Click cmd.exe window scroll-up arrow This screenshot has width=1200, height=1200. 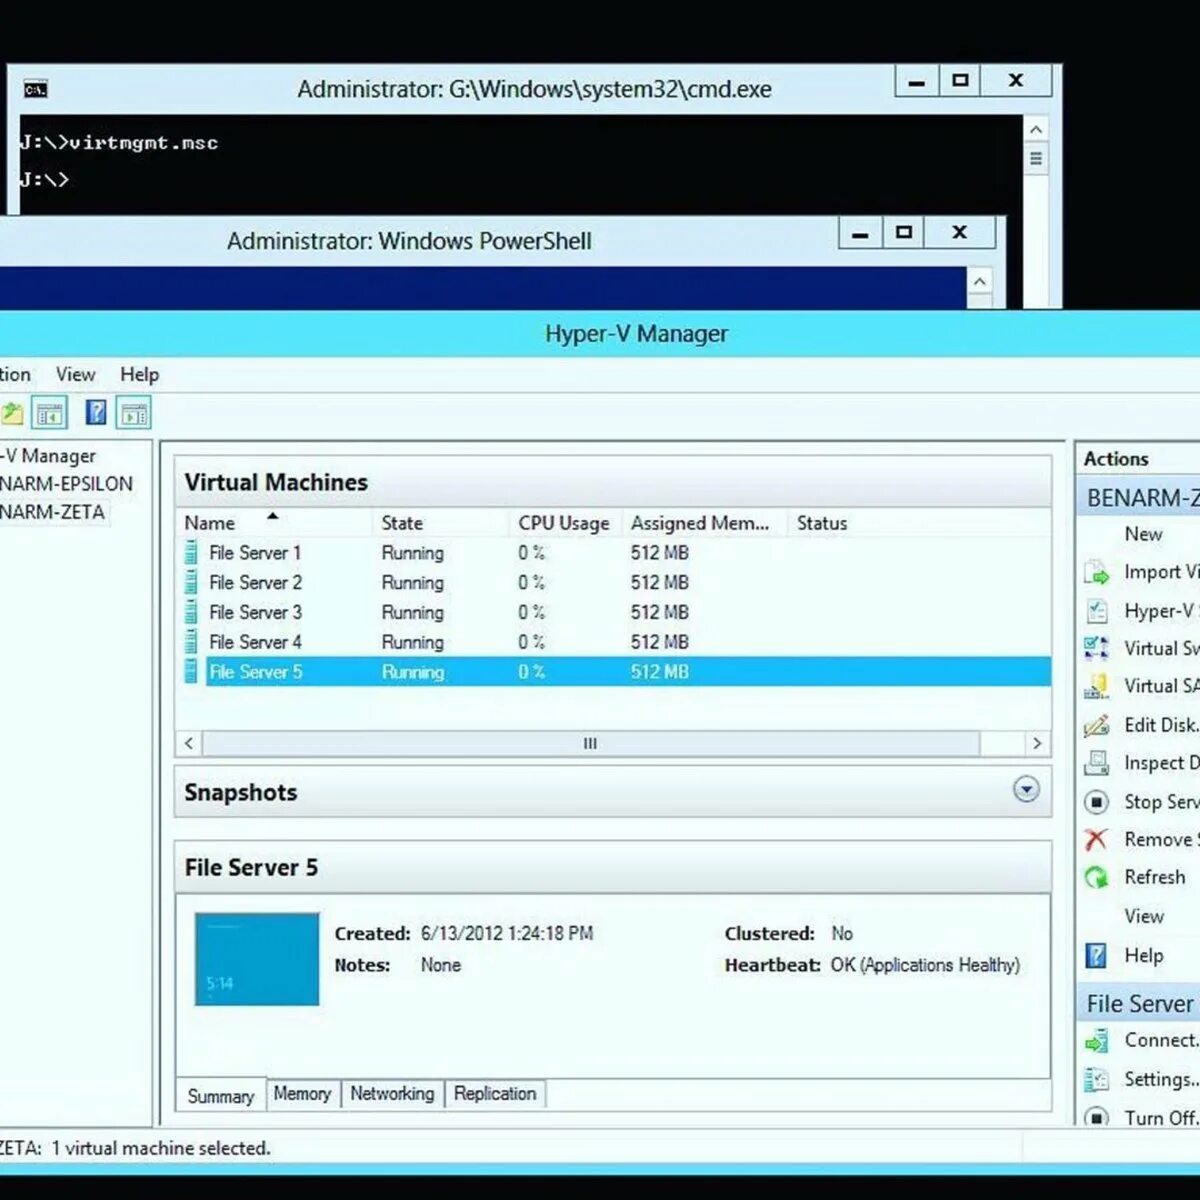coord(1036,130)
